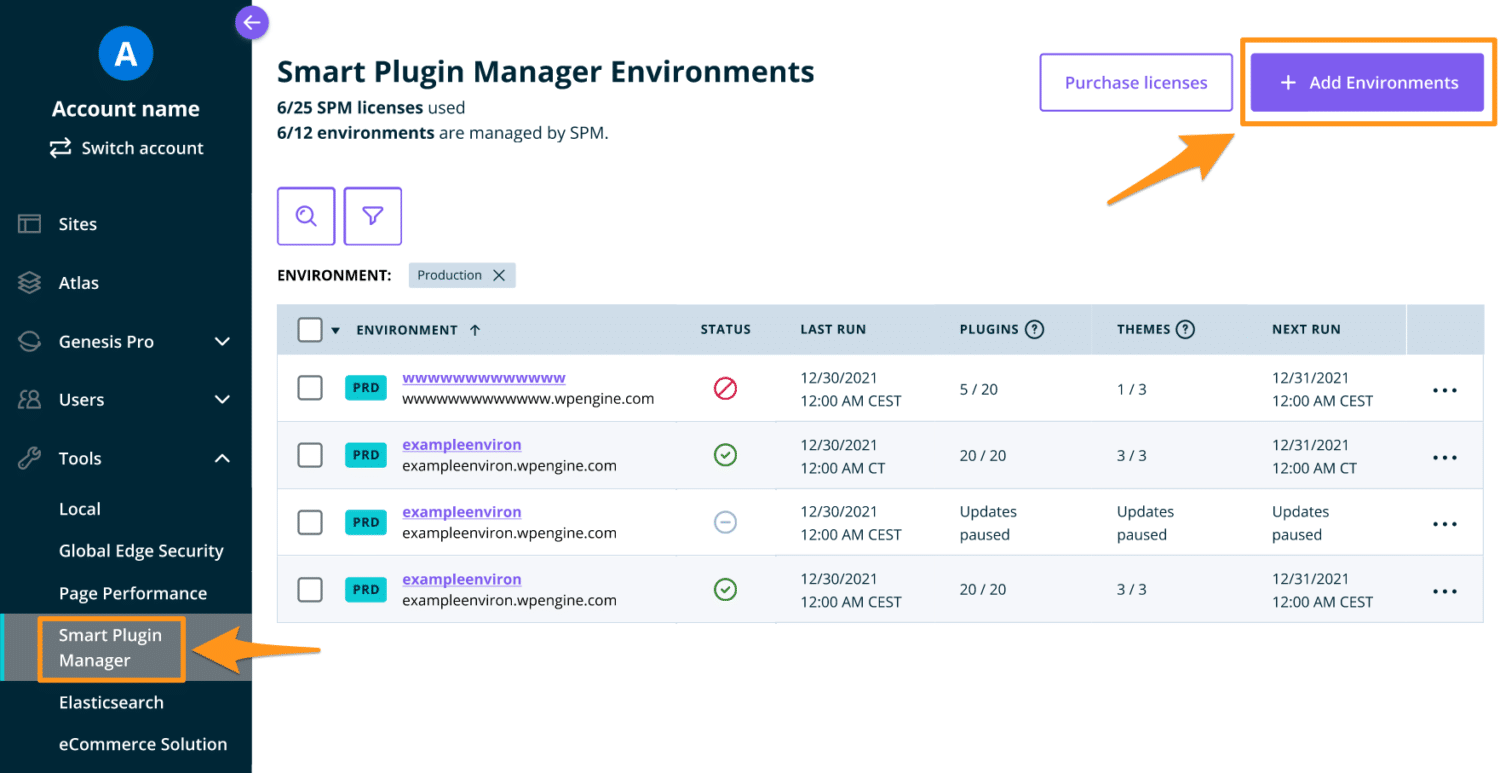Image resolution: width=1500 pixels, height=773 pixels.
Task: View the Plugins column help icon
Action: pos(1034,329)
